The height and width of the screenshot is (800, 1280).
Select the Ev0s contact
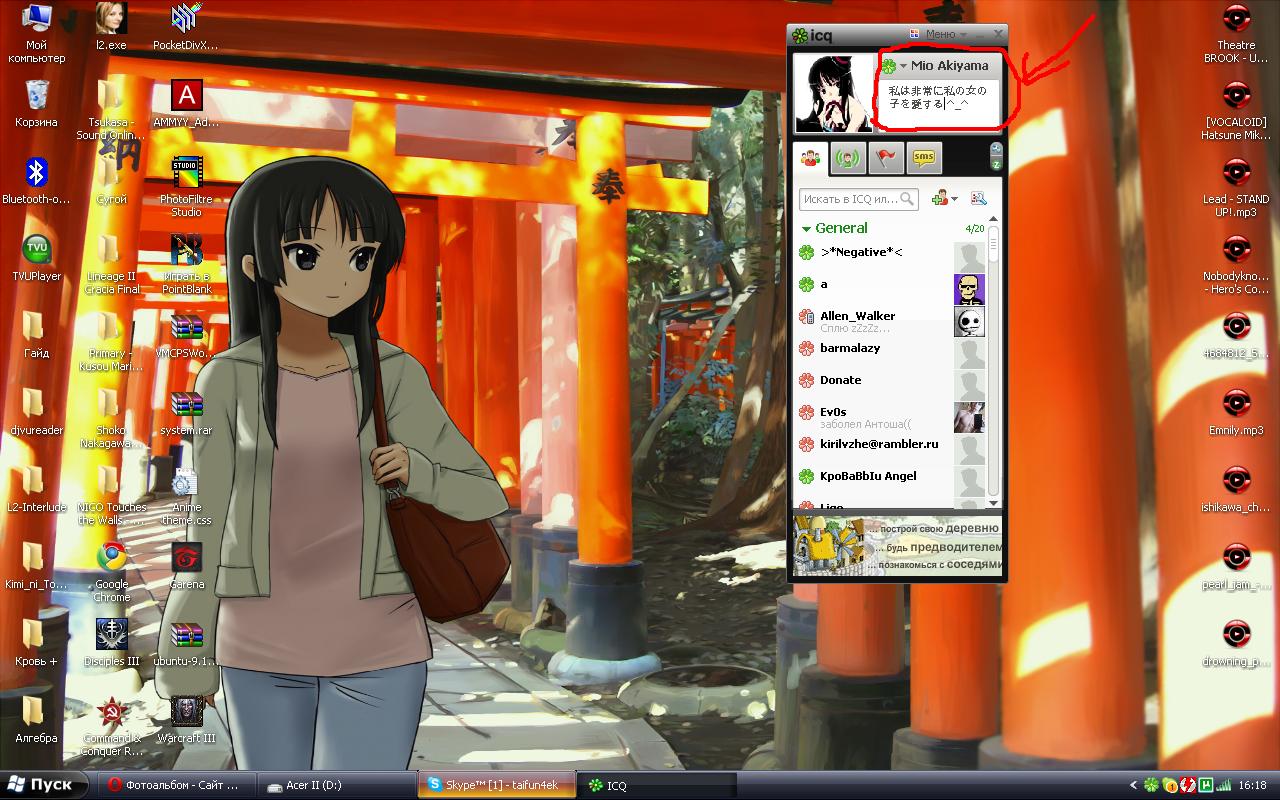point(893,417)
